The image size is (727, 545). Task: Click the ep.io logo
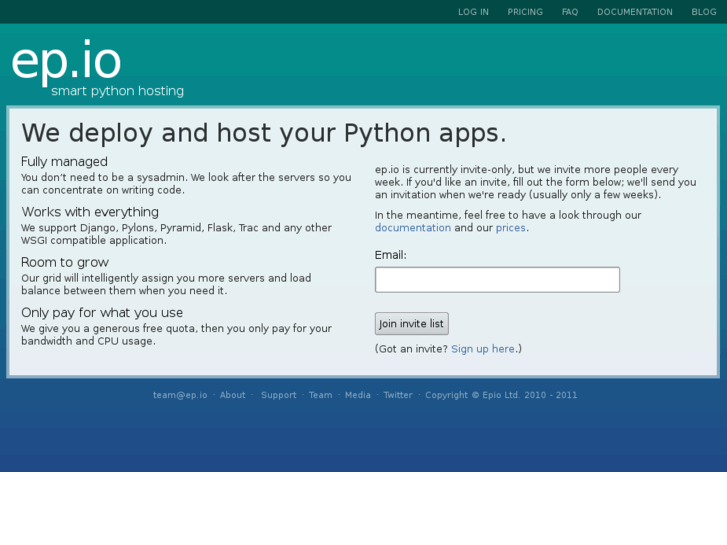coord(66,61)
